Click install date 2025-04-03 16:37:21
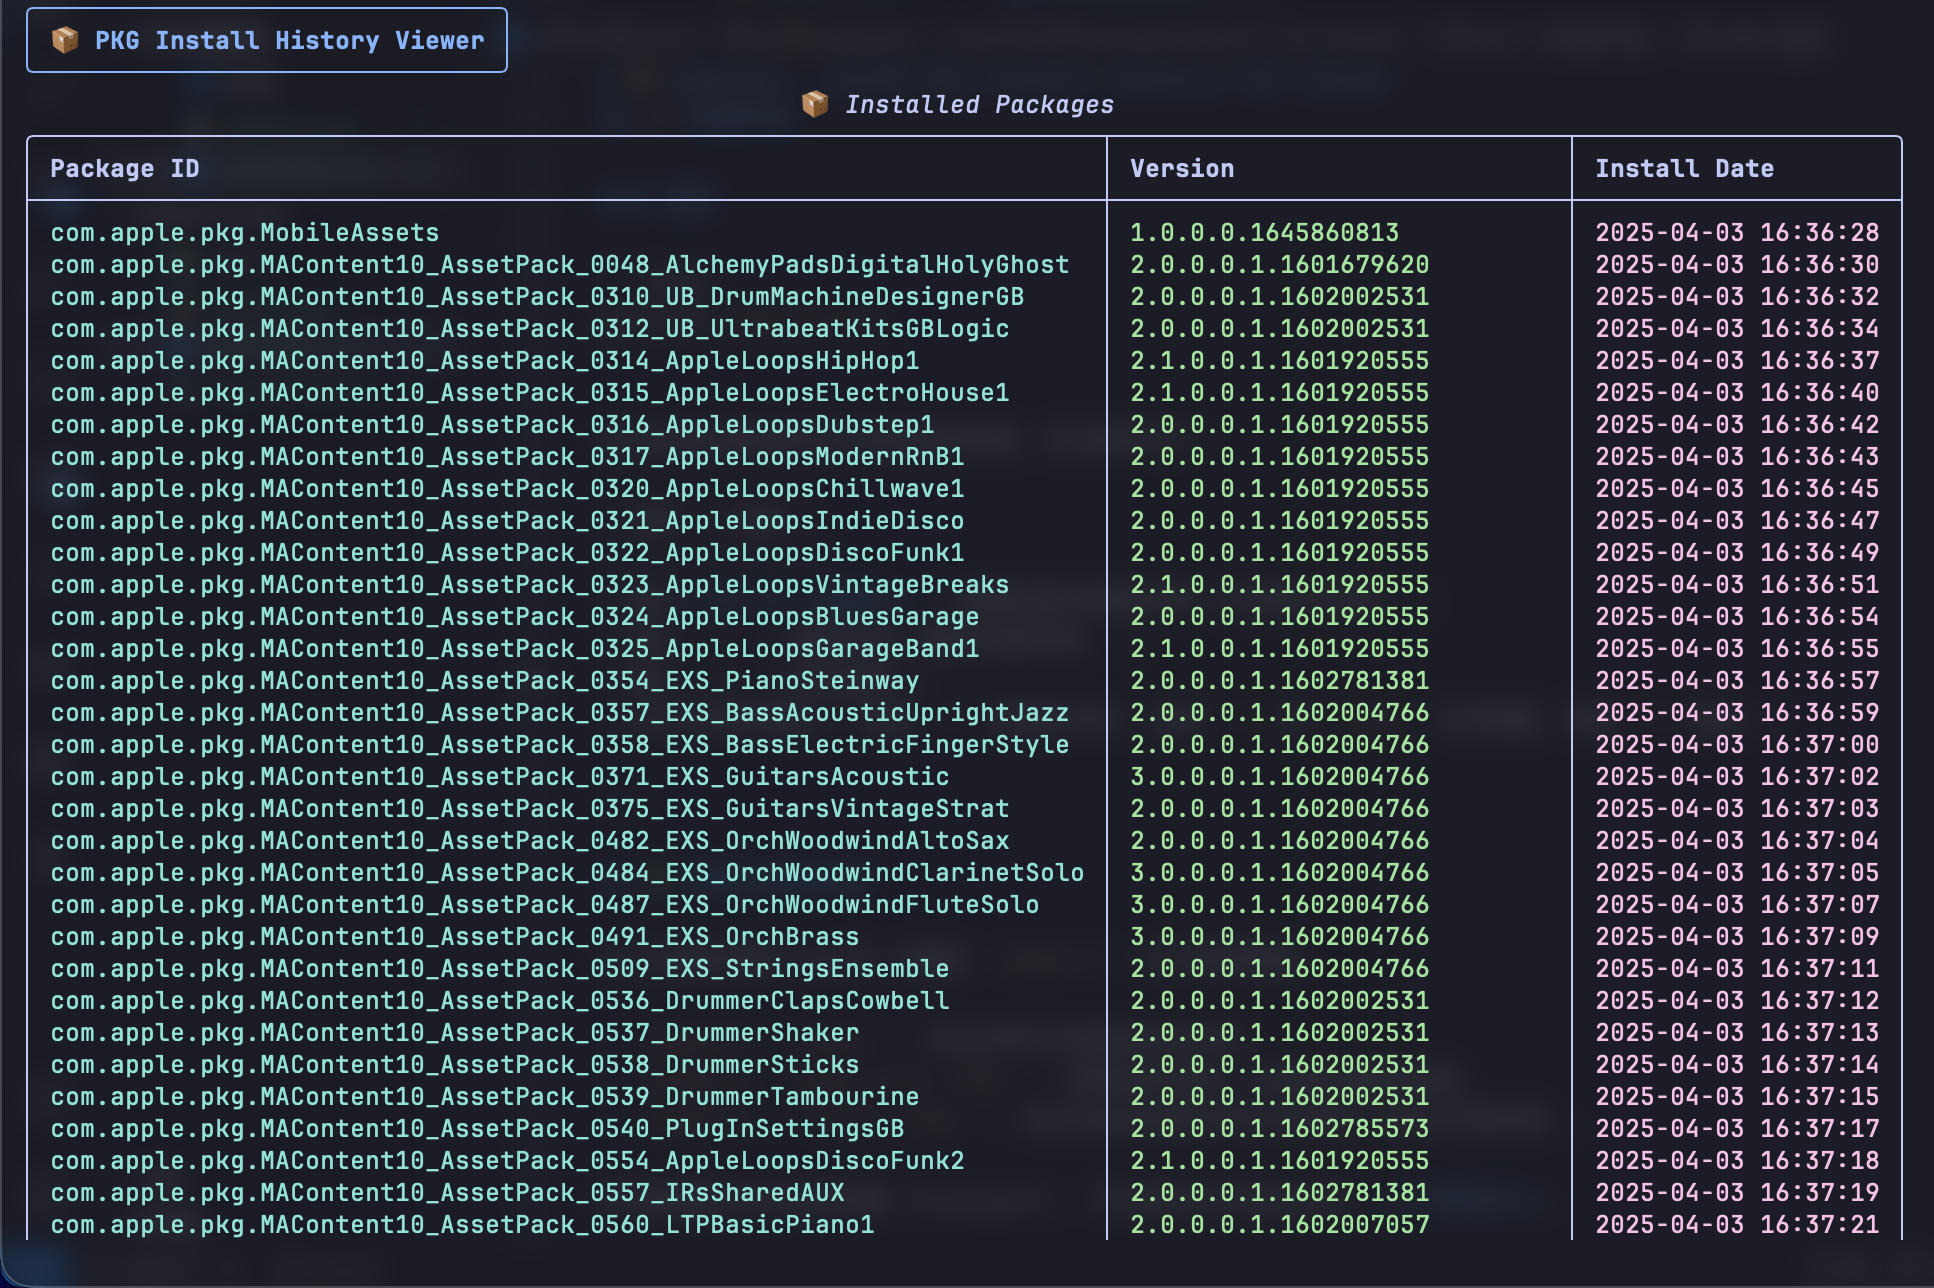This screenshot has height=1288, width=1934. tap(1737, 1224)
